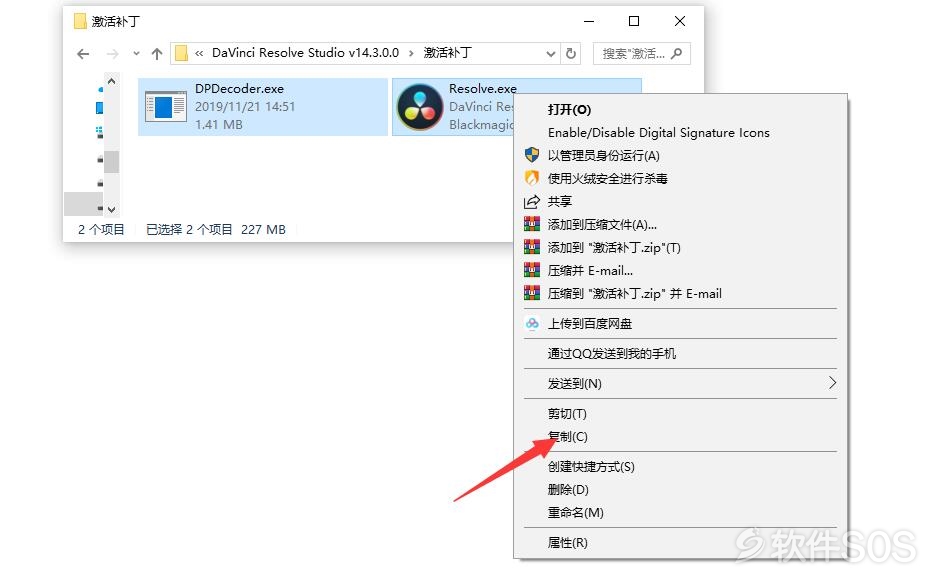The height and width of the screenshot is (574, 931).
Task: Expand the address bar history dropdown
Action: pyautogui.click(x=550, y=54)
